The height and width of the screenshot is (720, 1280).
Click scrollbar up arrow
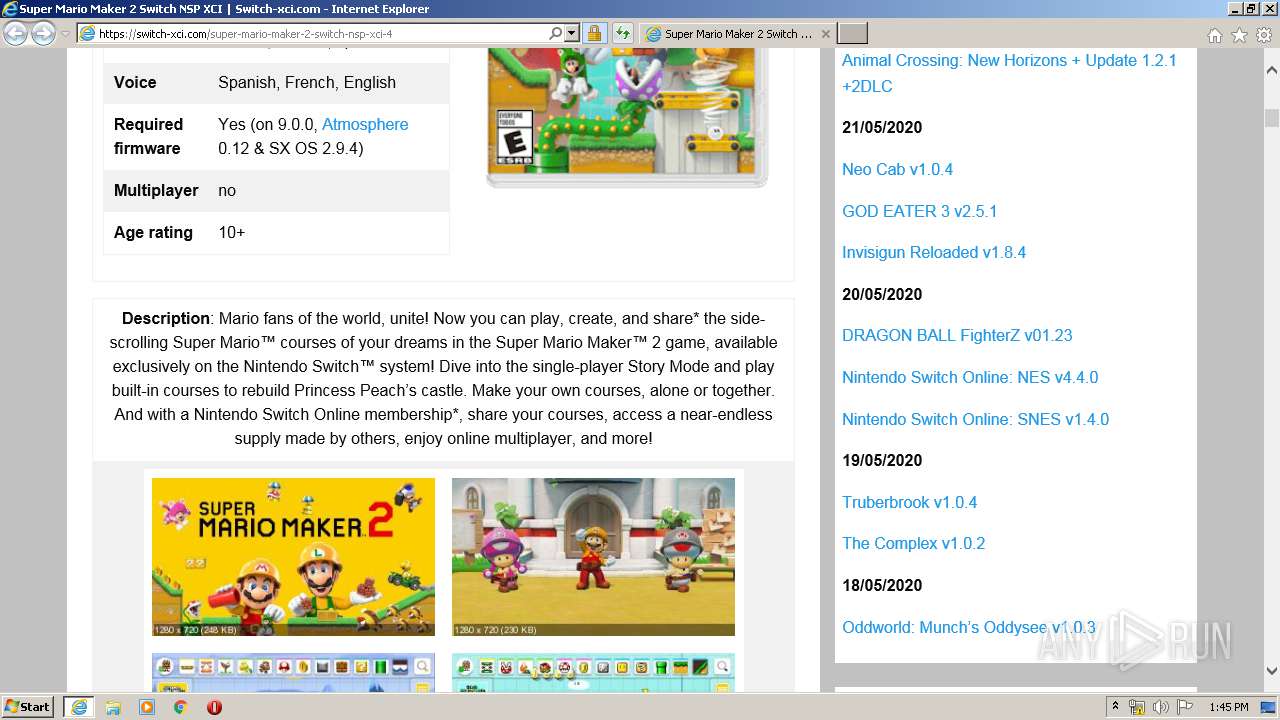[1271, 71]
